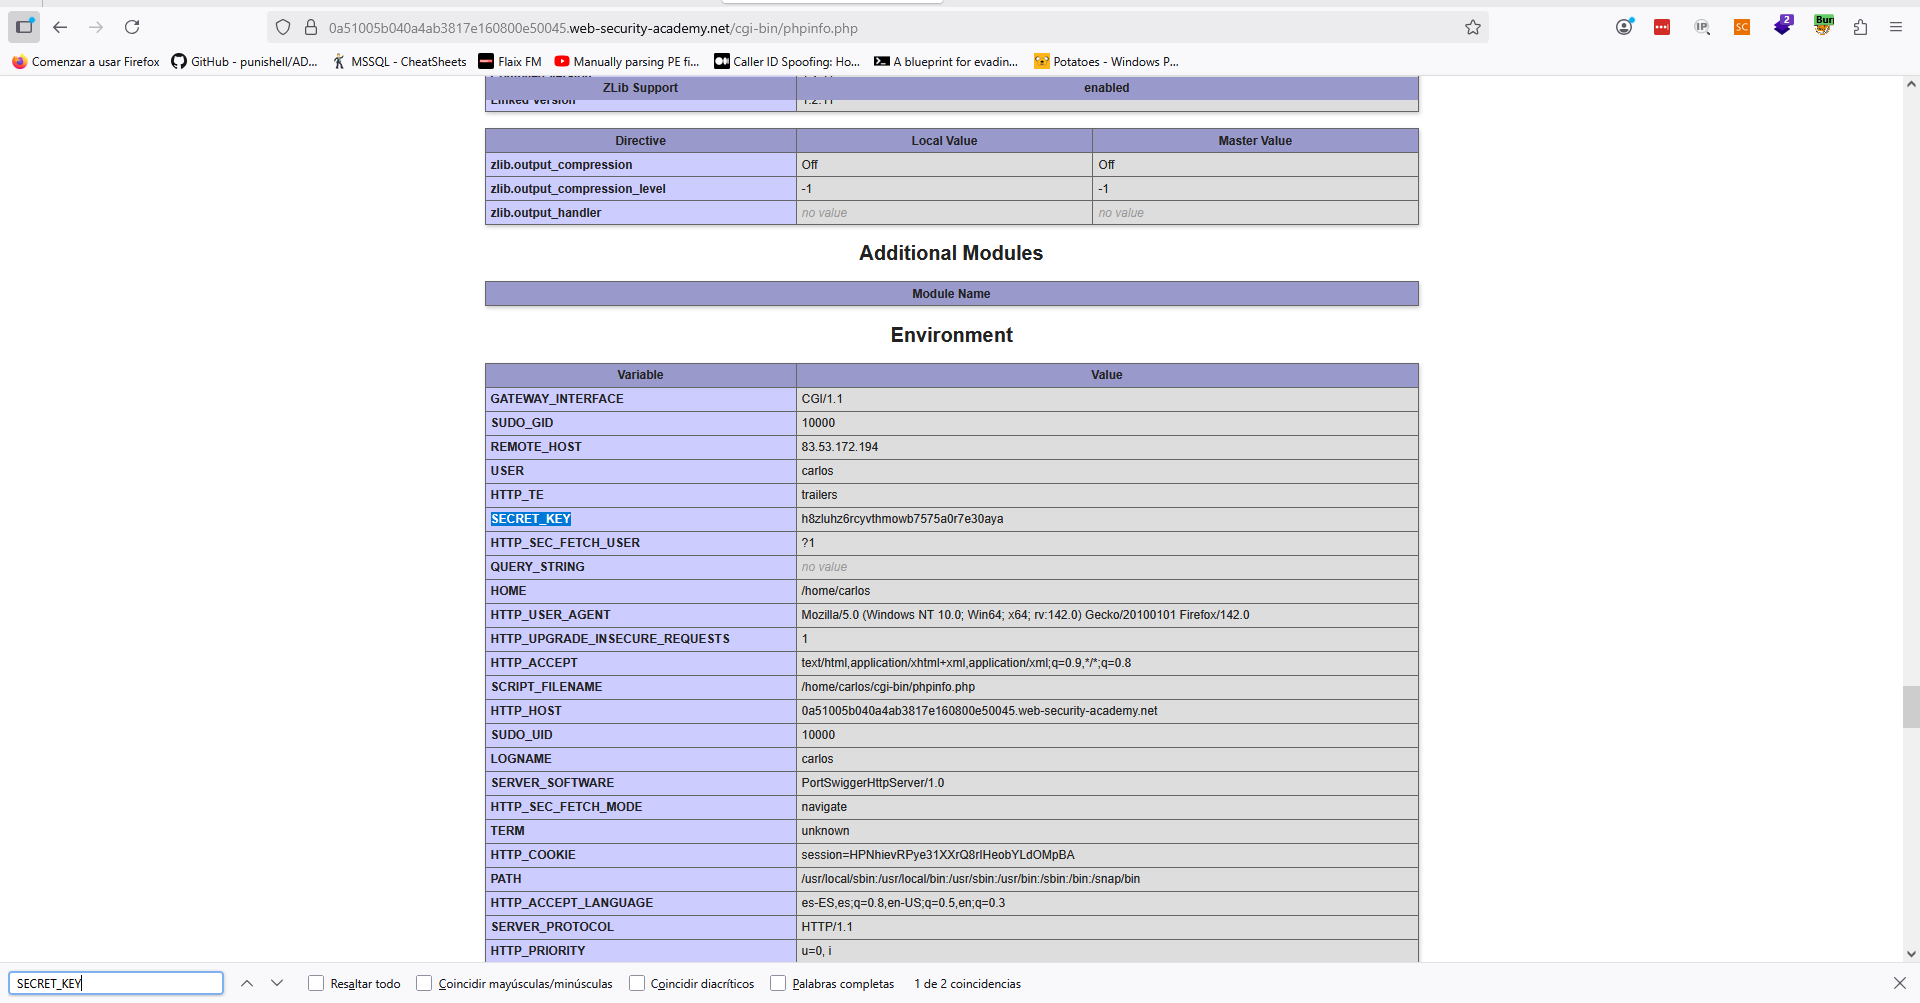1920x1003 pixels.
Task: Bookmark this page with the star icon
Action: coord(1472,28)
